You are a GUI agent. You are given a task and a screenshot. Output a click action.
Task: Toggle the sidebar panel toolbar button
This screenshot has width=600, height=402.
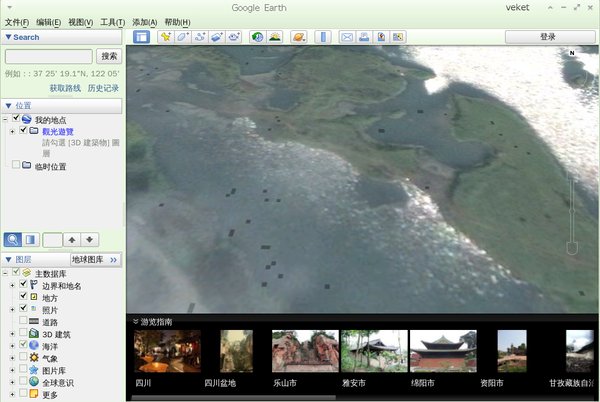(x=142, y=37)
